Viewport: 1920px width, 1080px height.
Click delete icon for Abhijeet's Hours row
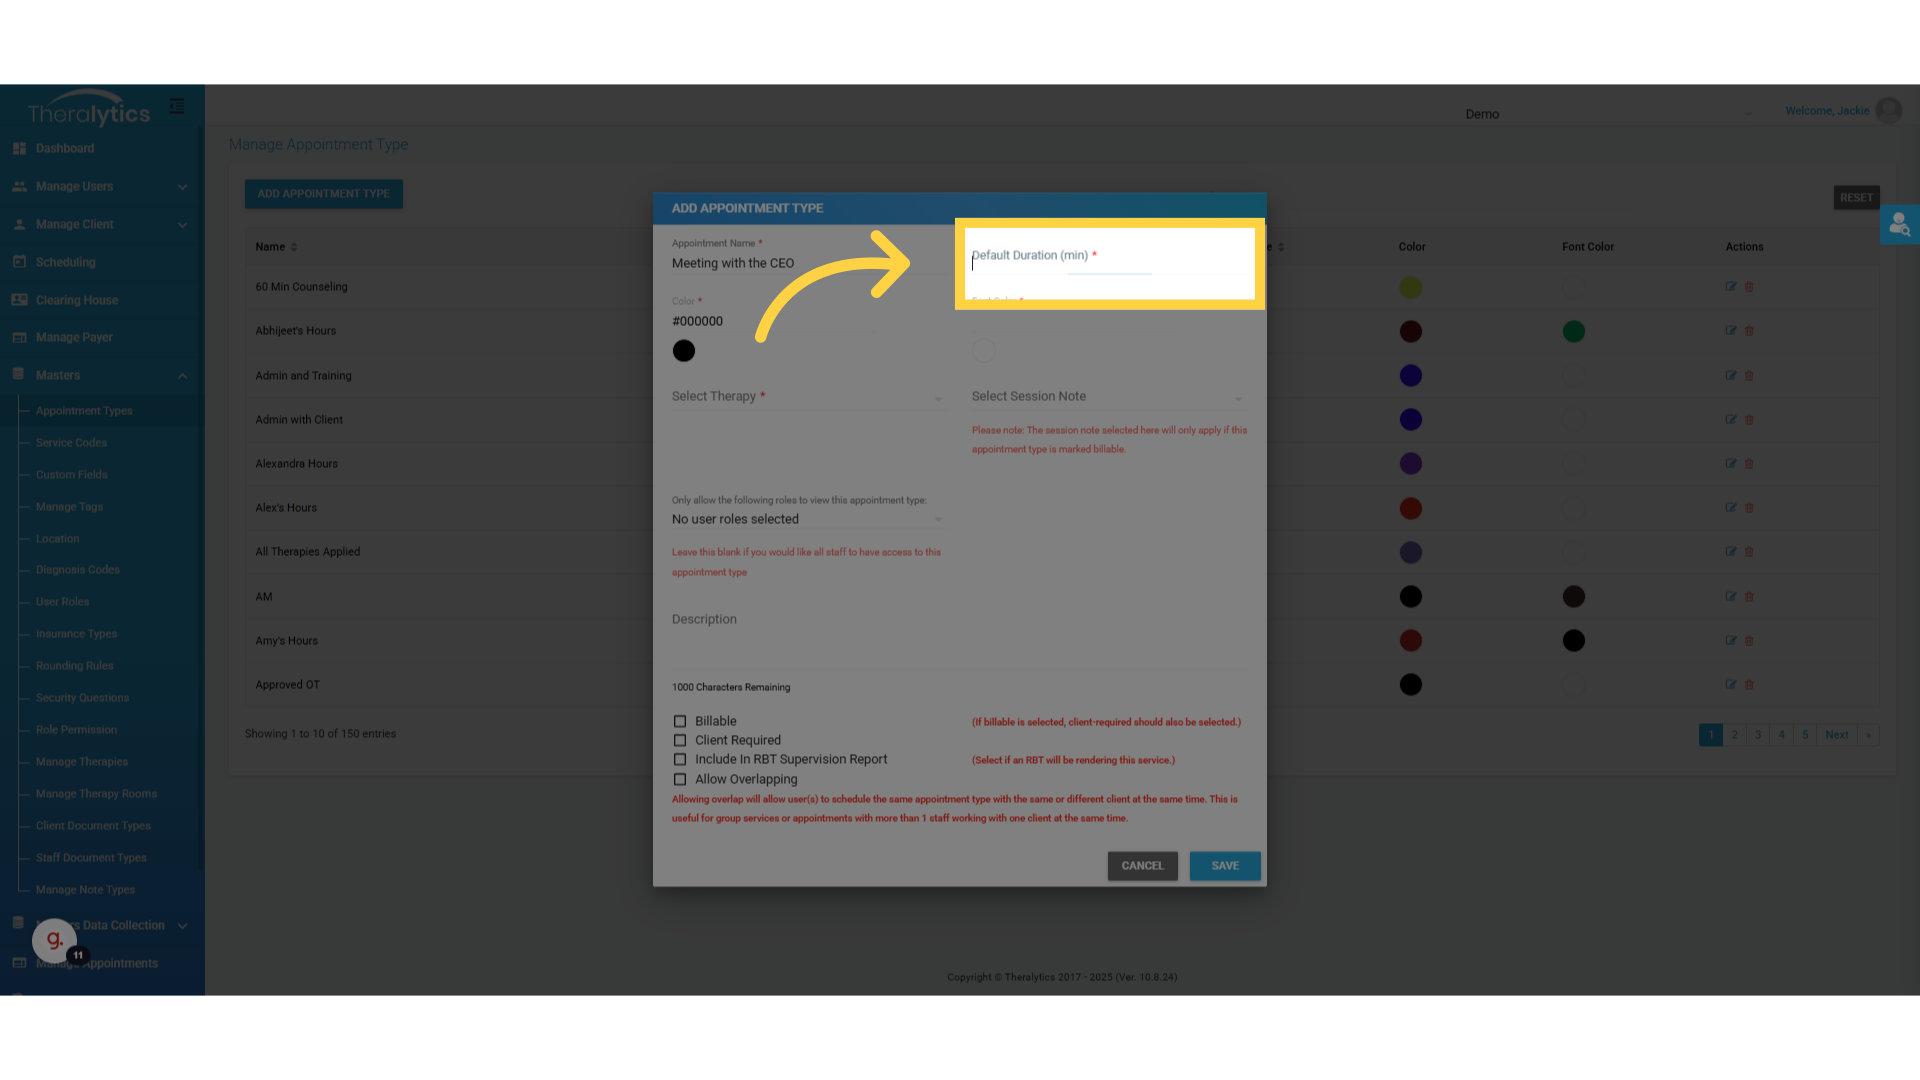click(1749, 331)
